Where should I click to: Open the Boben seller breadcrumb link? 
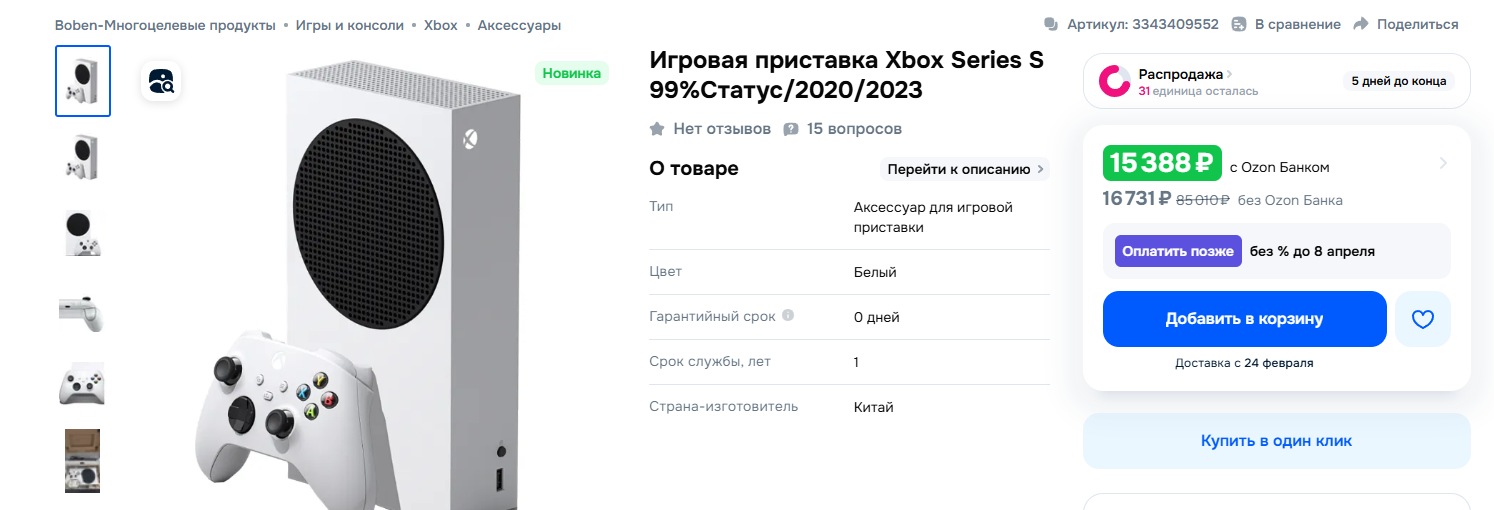(x=165, y=25)
